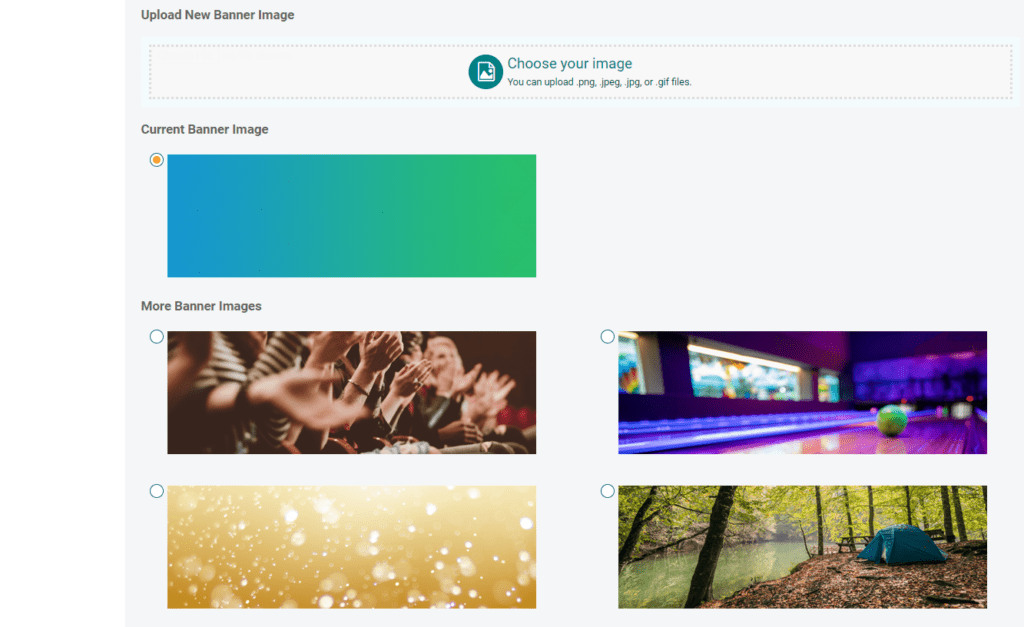Select the gold glitter banner radio button

click(x=157, y=491)
